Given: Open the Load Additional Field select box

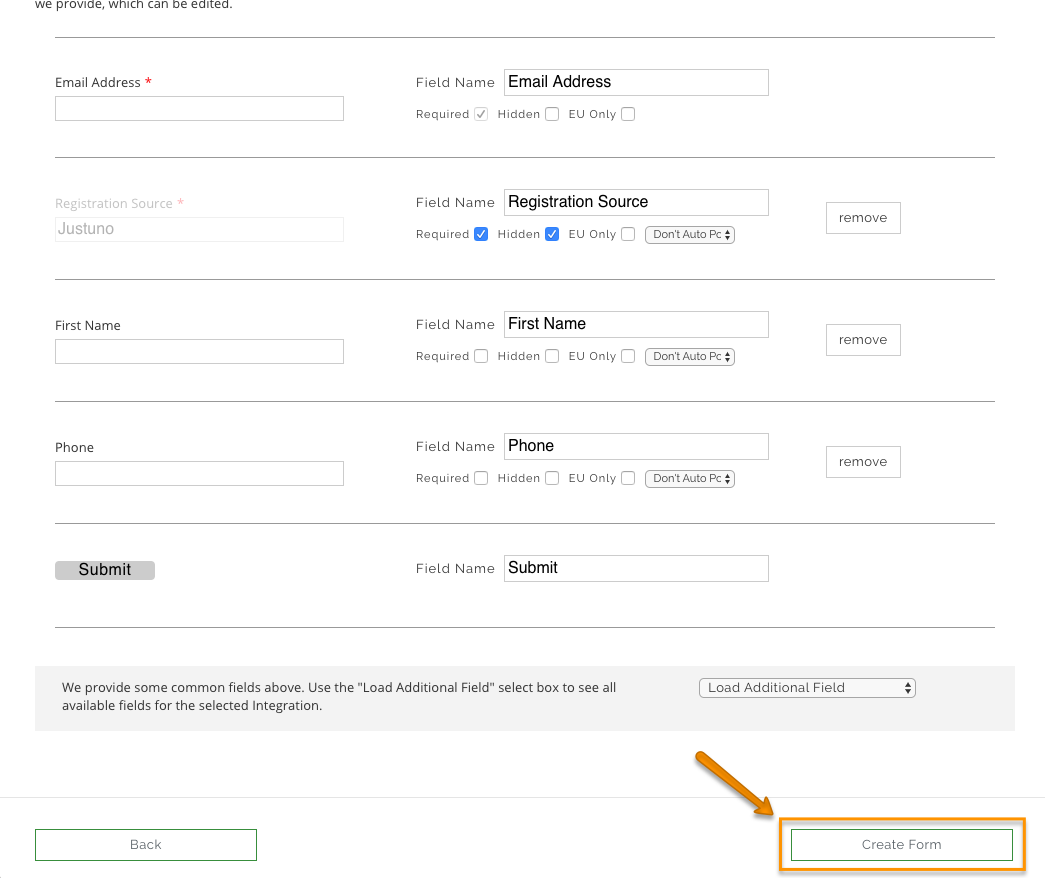Looking at the screenshot, I should click(x=807, y=688).
